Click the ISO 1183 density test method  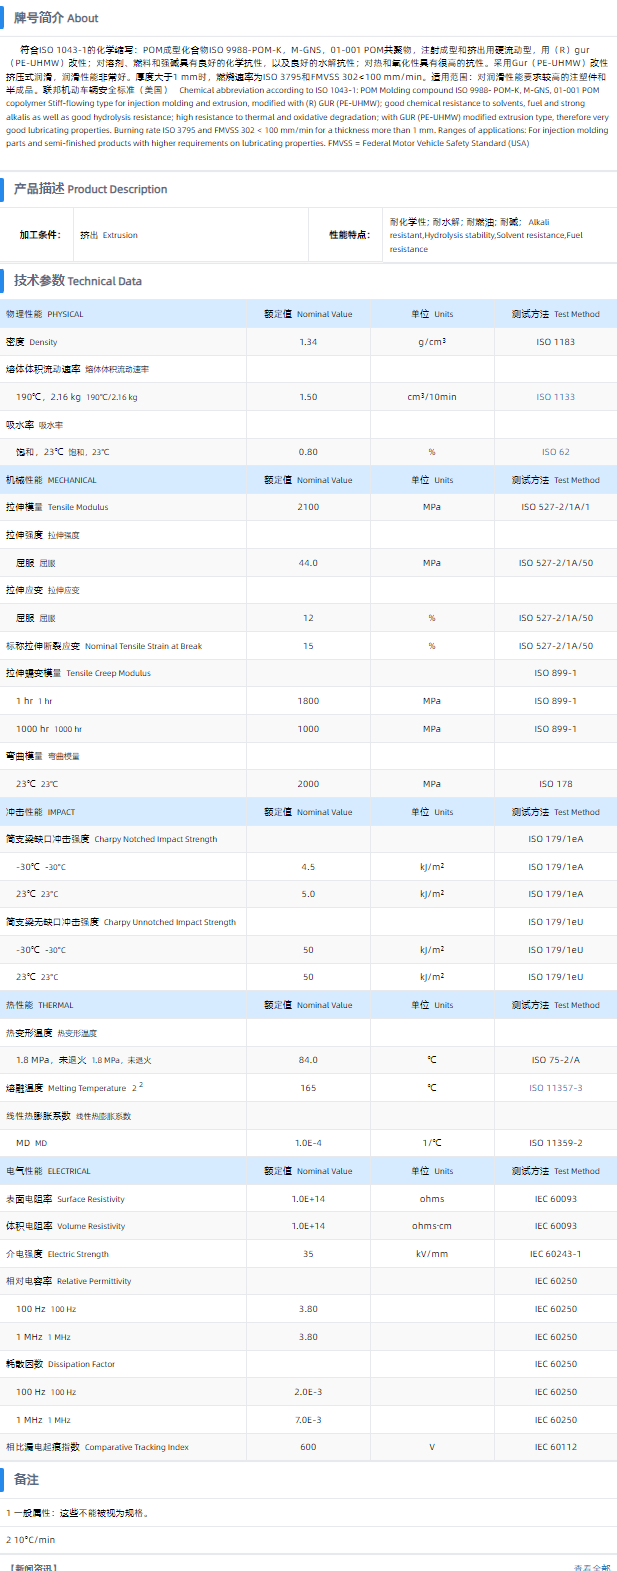(x=555, y=342)
